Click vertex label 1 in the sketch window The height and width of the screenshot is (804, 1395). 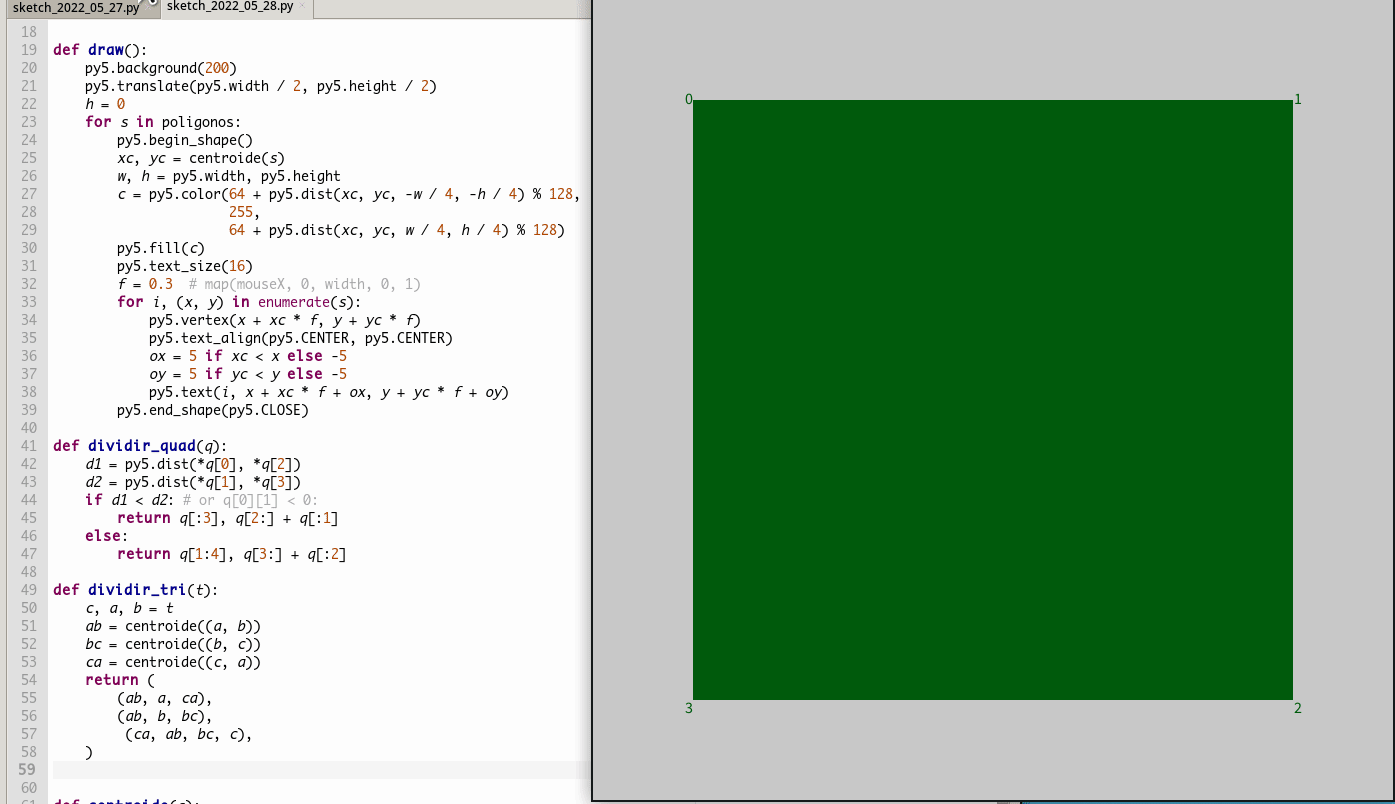1298,99
